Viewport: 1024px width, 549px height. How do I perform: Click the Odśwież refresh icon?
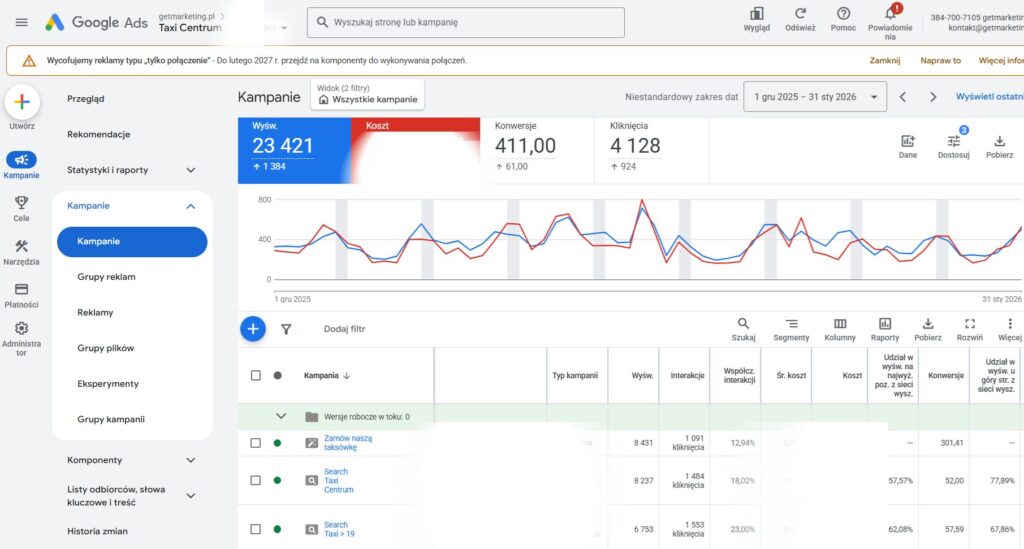click(800, 14)
